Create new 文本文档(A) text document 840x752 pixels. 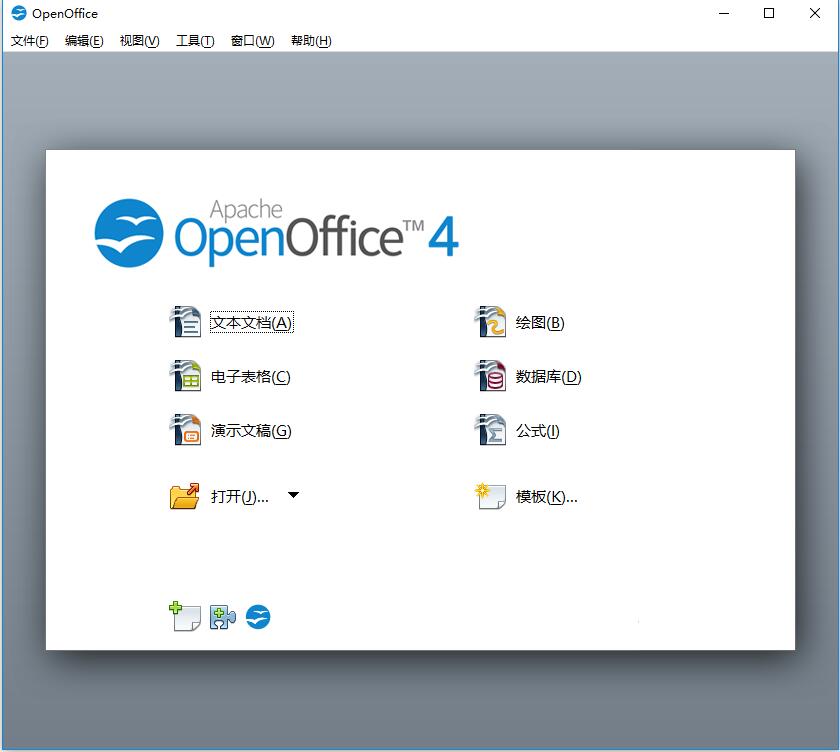click(x=251, y=322)
